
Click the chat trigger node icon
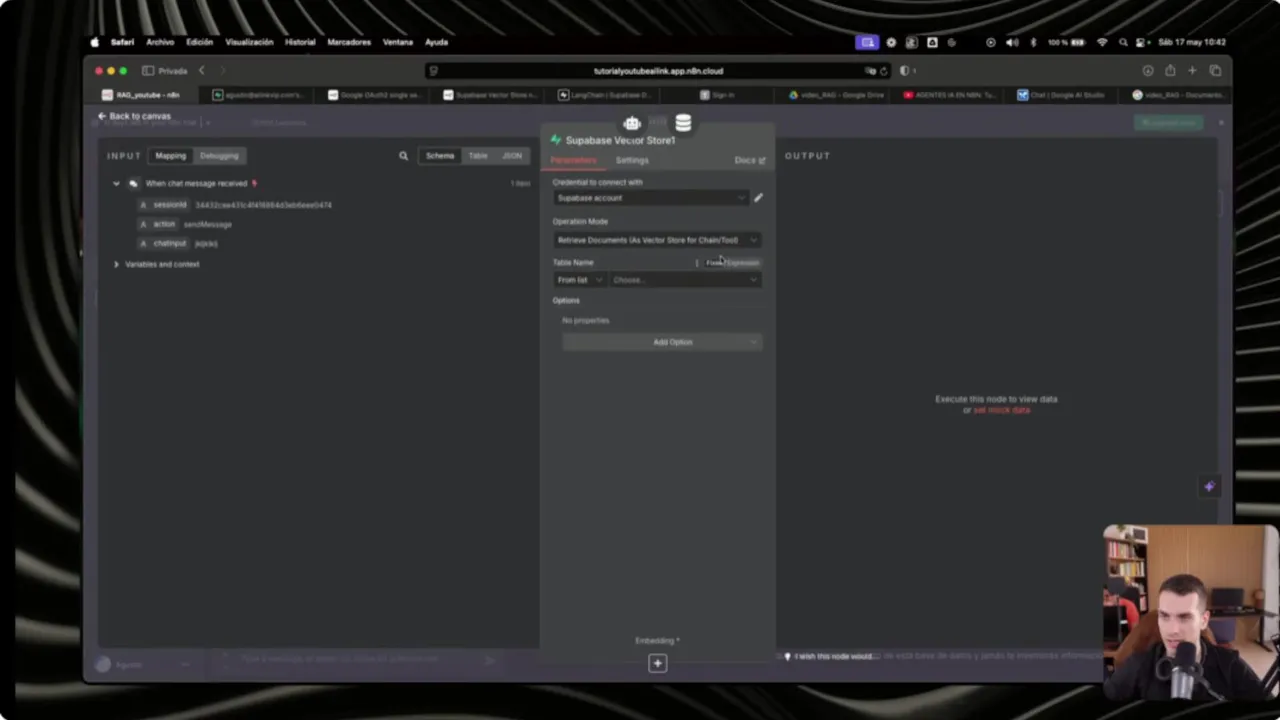click(133, 184)
